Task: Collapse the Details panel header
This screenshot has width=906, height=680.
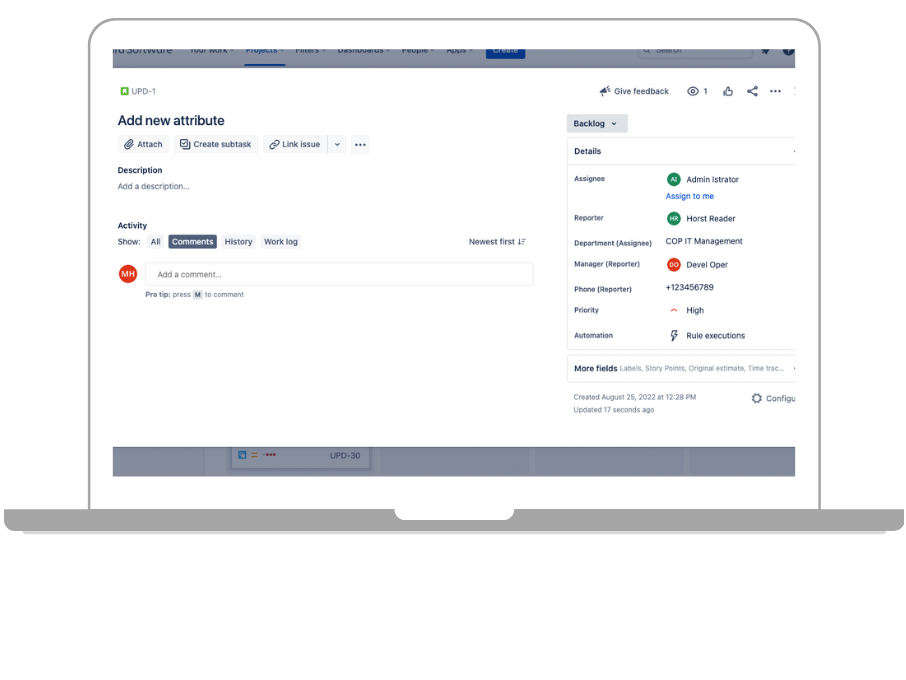Action: tap(681, 151)
